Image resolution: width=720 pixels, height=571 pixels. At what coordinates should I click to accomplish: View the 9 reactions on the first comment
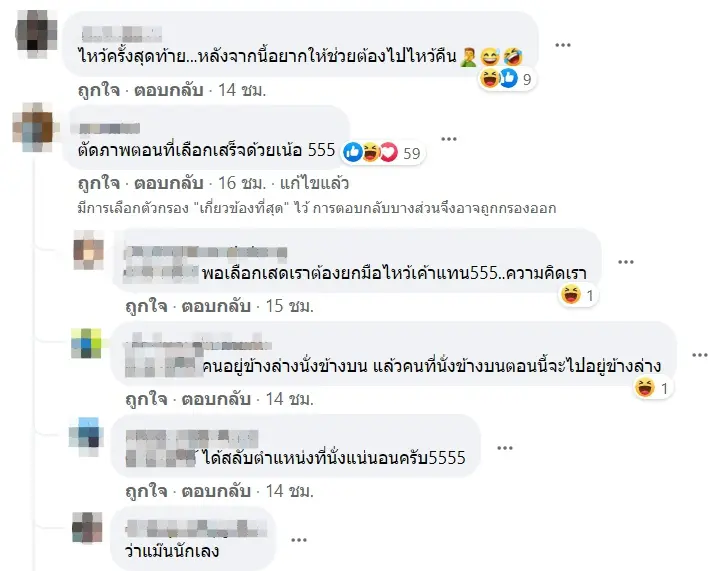[x=506, y=79]
